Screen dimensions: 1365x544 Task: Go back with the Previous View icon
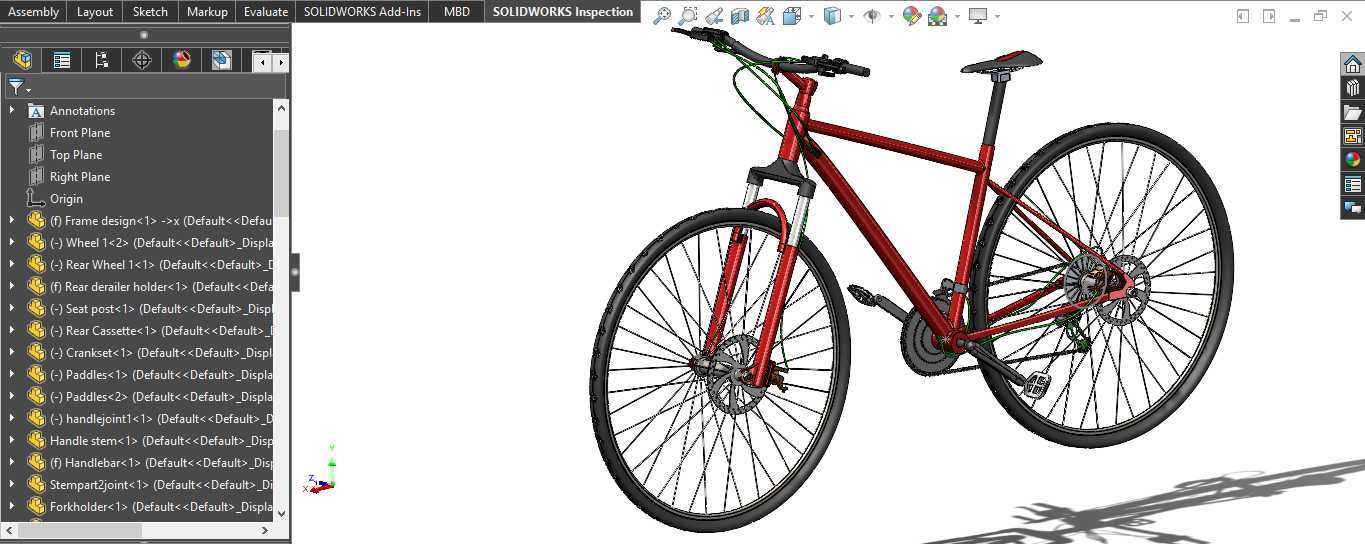click(x=714, y=16)
